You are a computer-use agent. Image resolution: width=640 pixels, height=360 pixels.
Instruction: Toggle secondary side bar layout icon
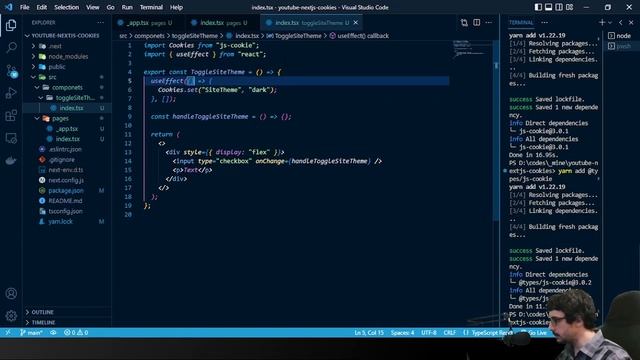point(559,7)
